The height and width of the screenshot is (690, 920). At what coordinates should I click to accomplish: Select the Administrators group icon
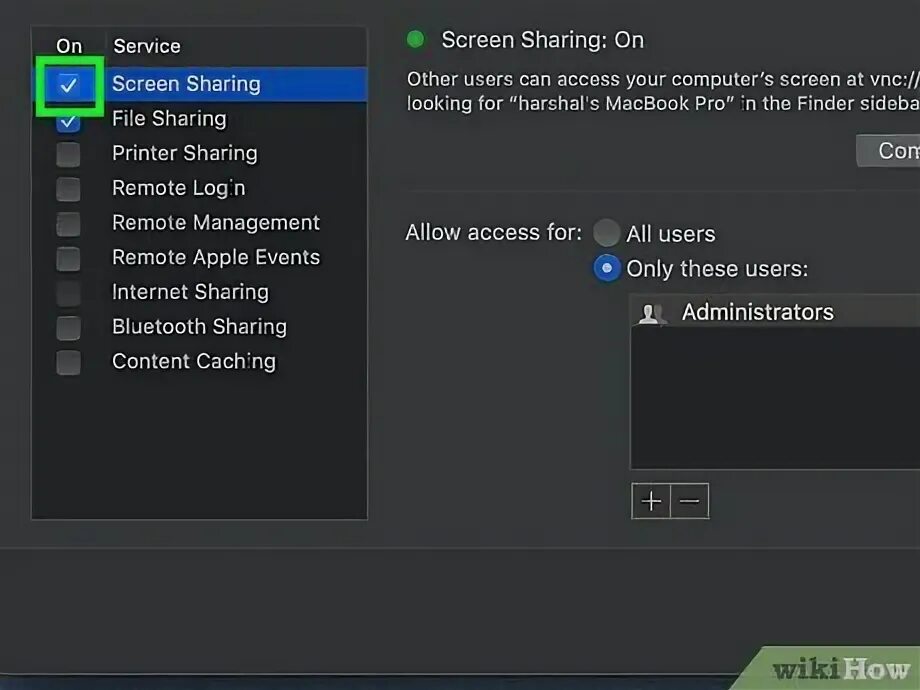pos(651,313)
